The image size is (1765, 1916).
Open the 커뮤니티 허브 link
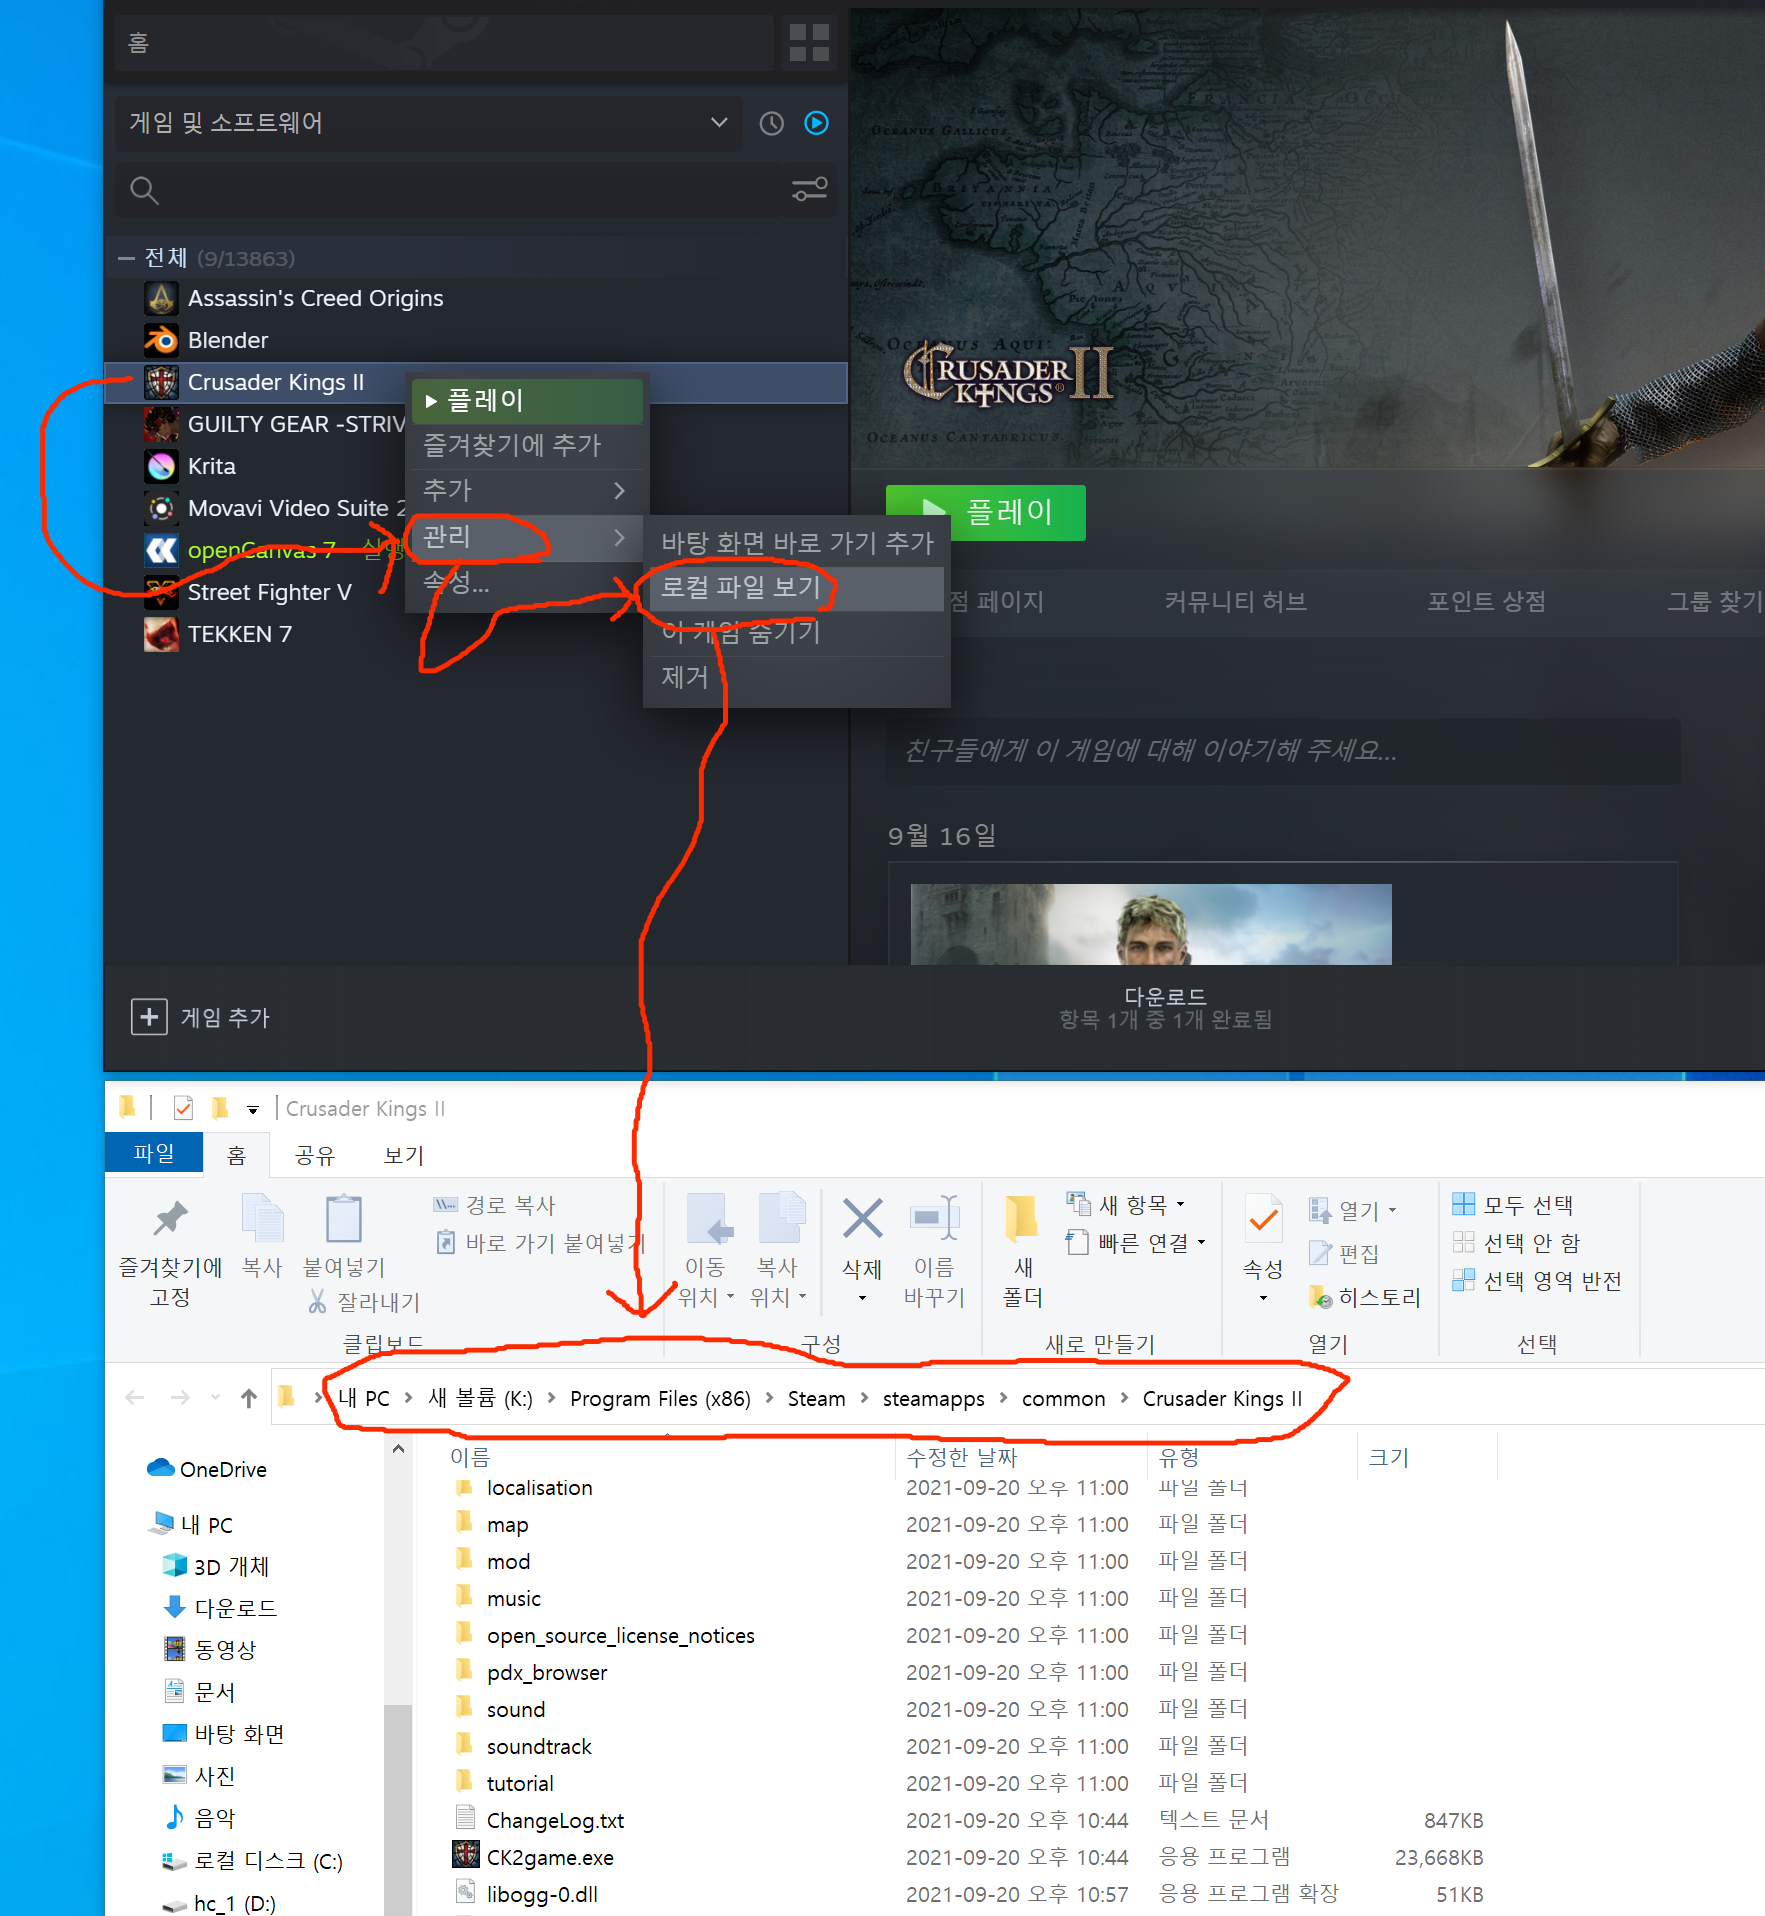pos(1235,601)
